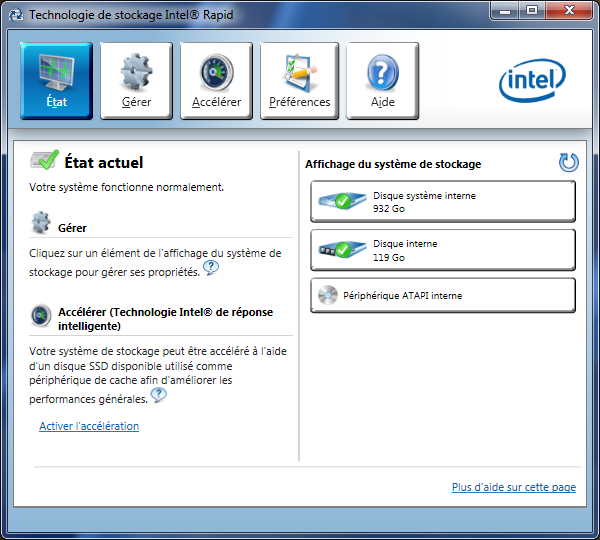The image size is (600, 540).
Task: Select the internal ATAPI device
Action: 443,296
